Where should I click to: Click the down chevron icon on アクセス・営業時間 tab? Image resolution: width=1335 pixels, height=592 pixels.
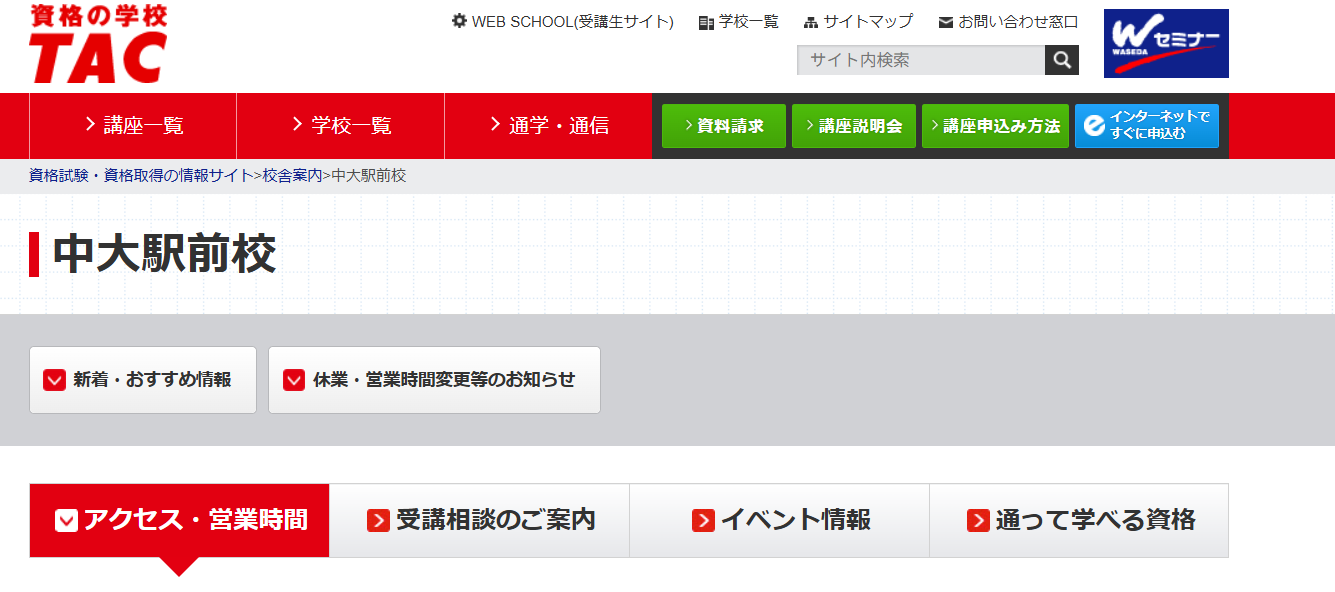pyautogui.click(x=66, y=521)
